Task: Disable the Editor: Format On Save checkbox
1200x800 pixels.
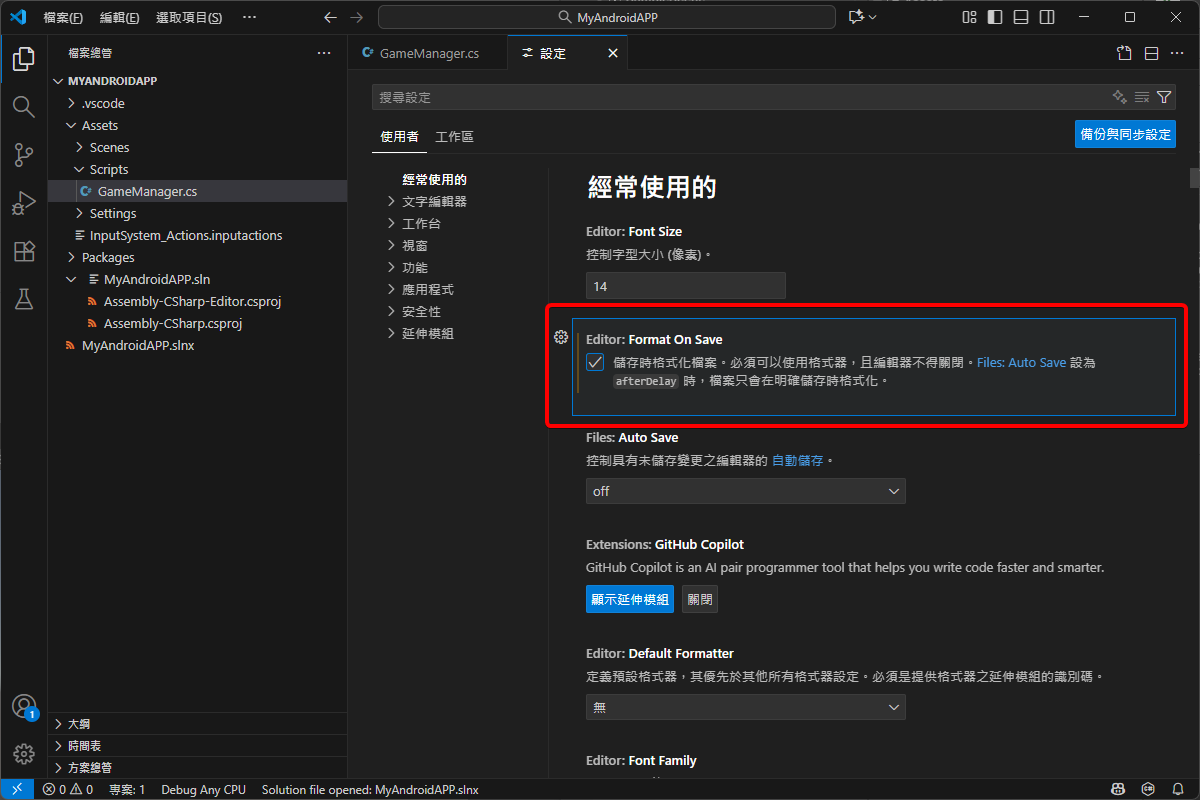Action: pyautogui.click(x=595, y=362)
